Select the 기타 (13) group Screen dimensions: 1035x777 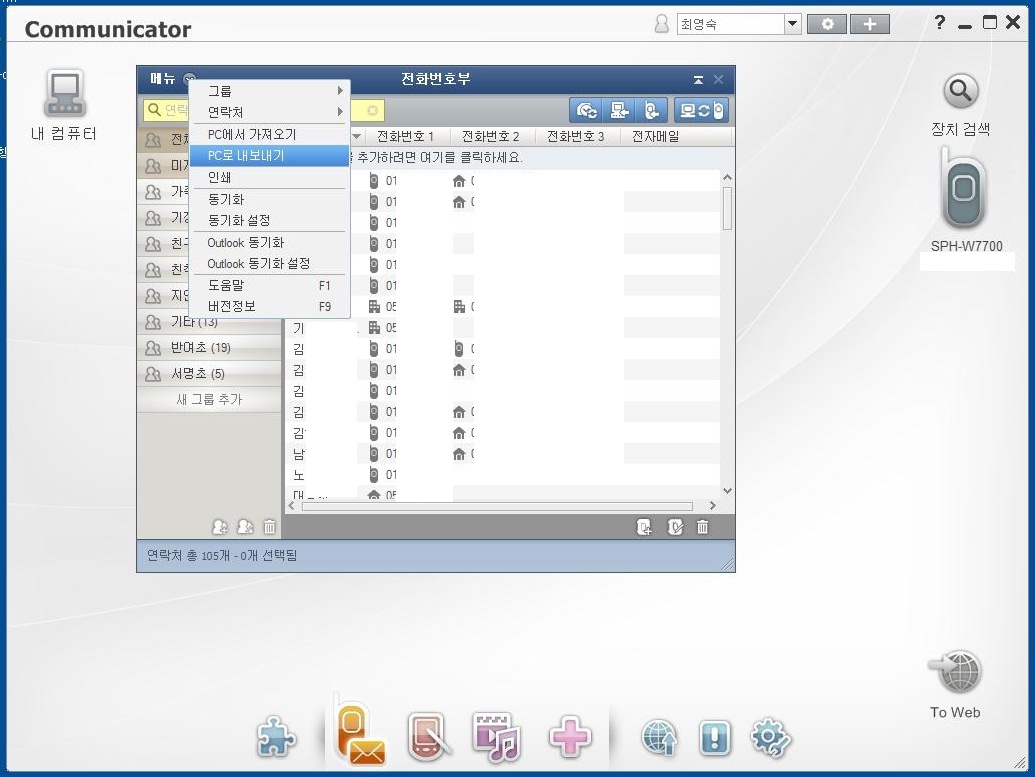209,322
